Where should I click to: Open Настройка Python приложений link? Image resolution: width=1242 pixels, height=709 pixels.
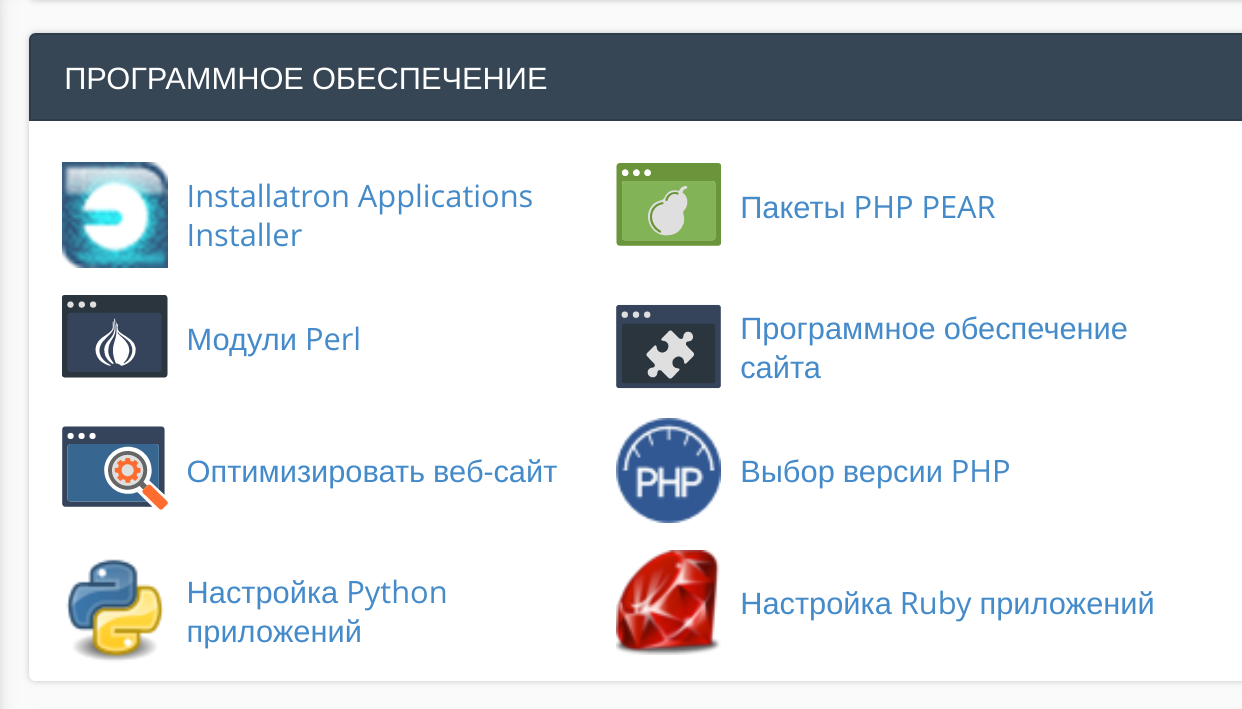coord(316,593)
